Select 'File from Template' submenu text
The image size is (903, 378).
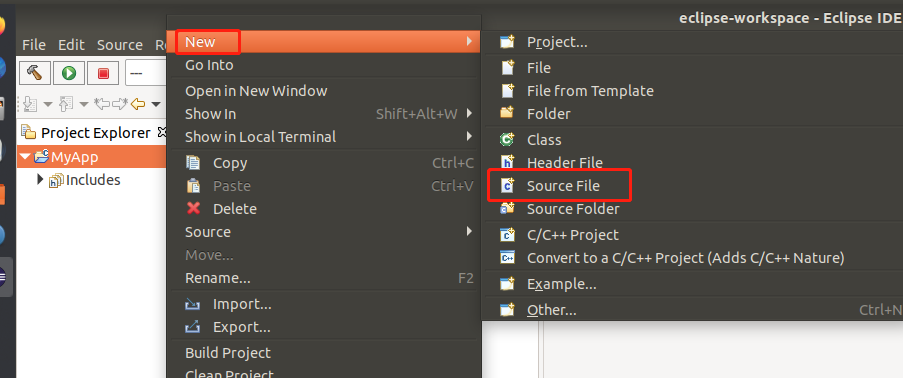590,91
